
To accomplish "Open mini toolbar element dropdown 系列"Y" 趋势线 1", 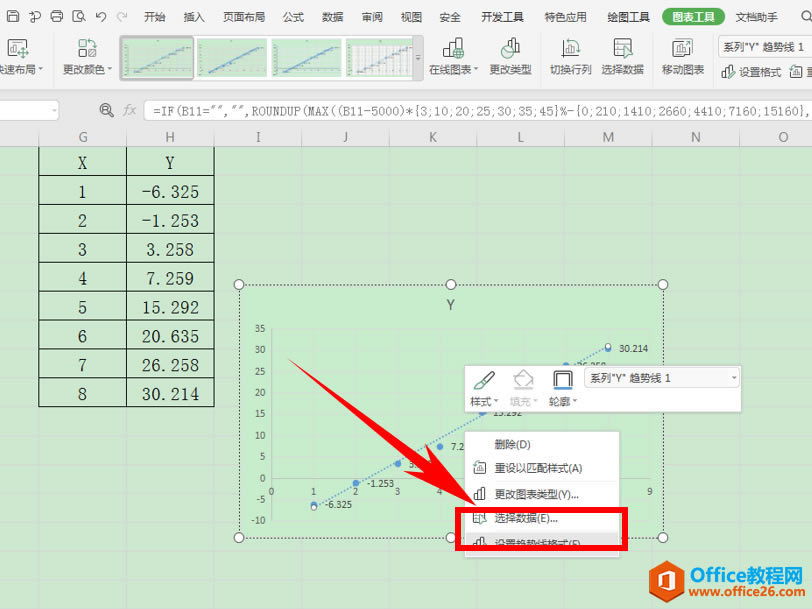I will pyautogui.click(x=662, y=378).
